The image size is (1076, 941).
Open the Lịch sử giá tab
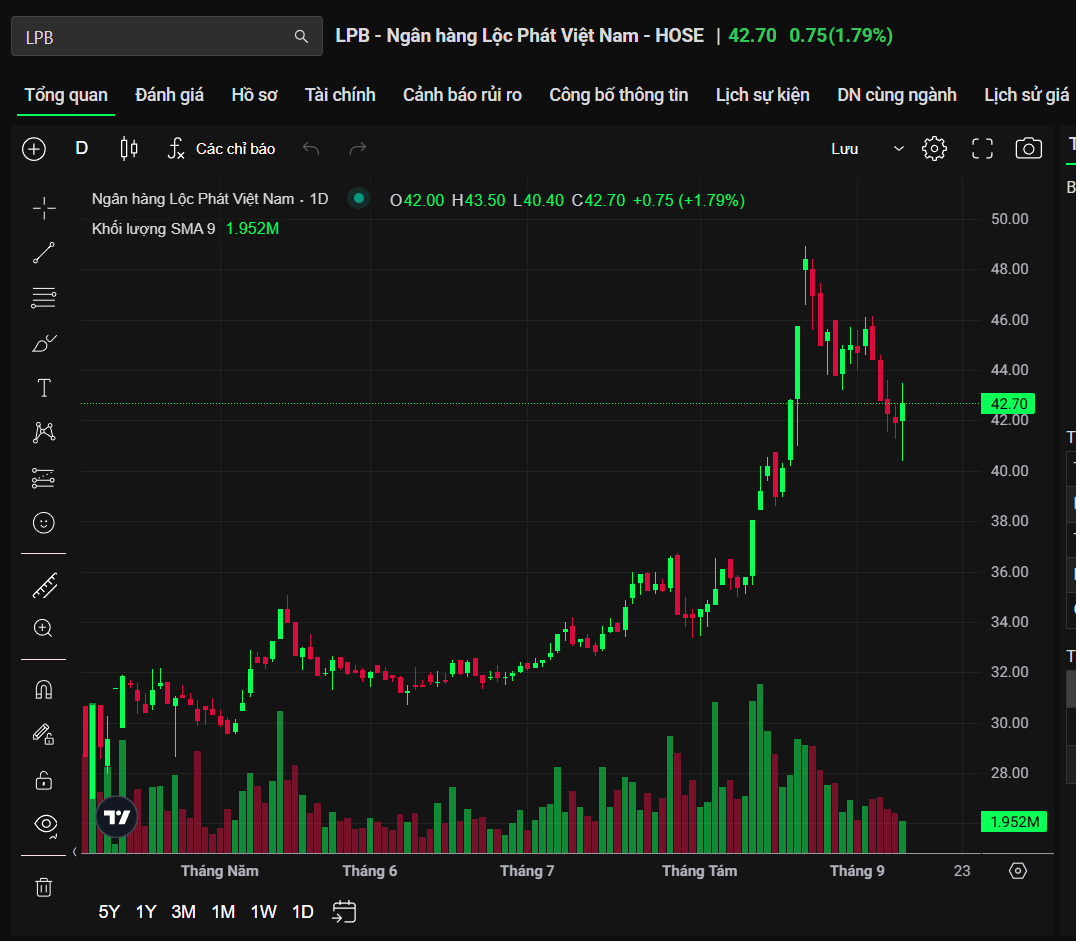click(x=1027, y=95)
